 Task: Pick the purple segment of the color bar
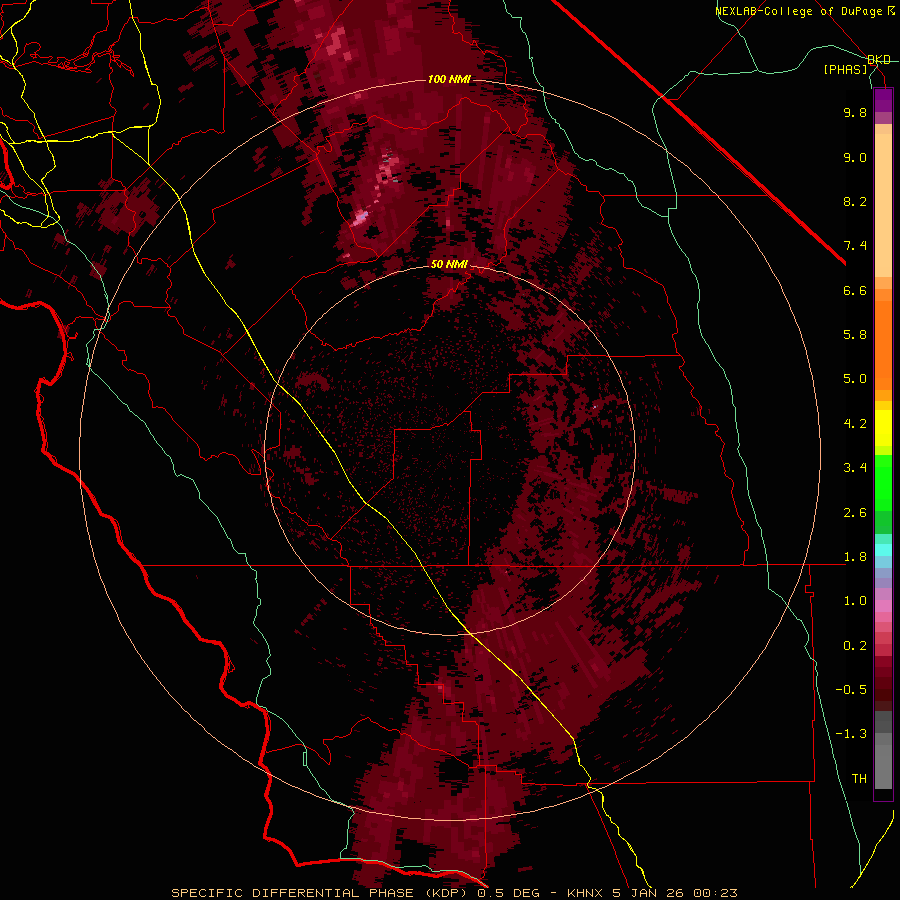[x=883, y=100]
